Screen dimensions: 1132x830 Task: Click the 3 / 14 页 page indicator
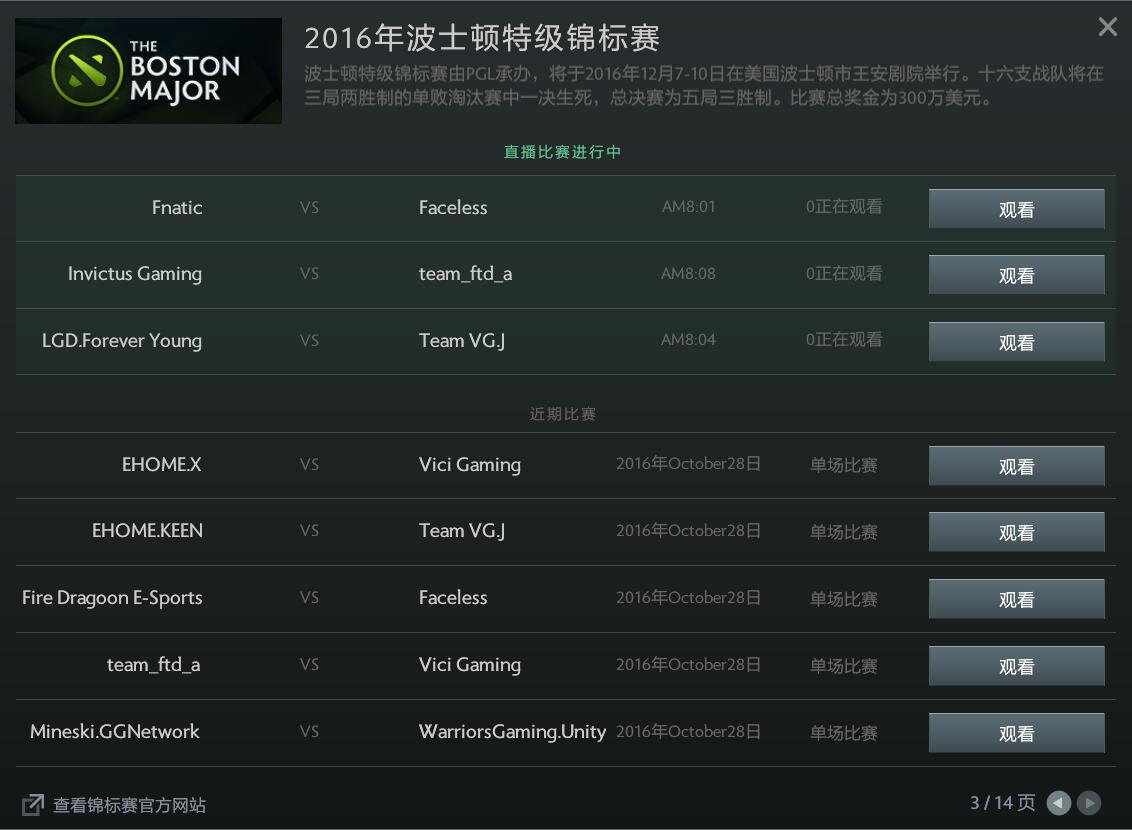1002,803
